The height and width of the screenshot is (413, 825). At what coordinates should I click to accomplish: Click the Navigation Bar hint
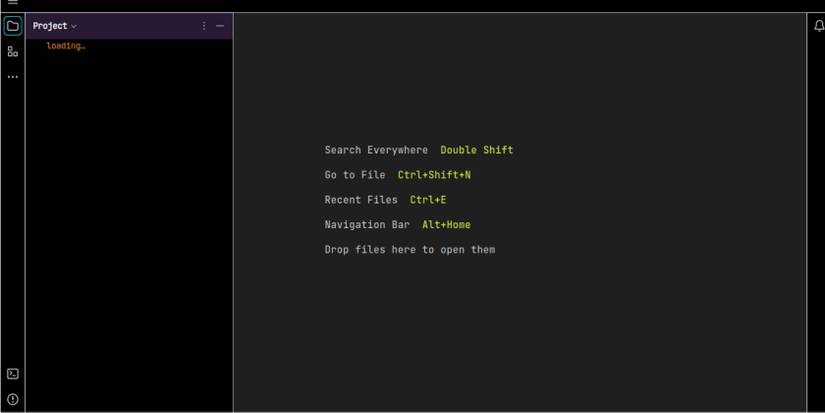coord(367,225)
